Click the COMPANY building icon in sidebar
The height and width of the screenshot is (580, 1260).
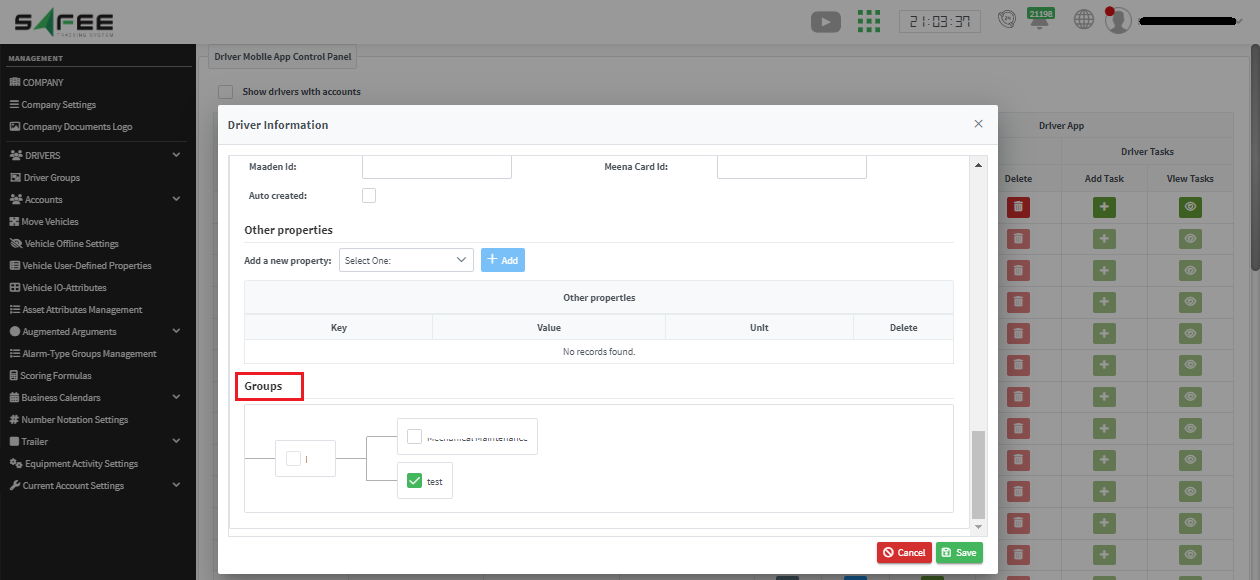(x=15, y=83)
